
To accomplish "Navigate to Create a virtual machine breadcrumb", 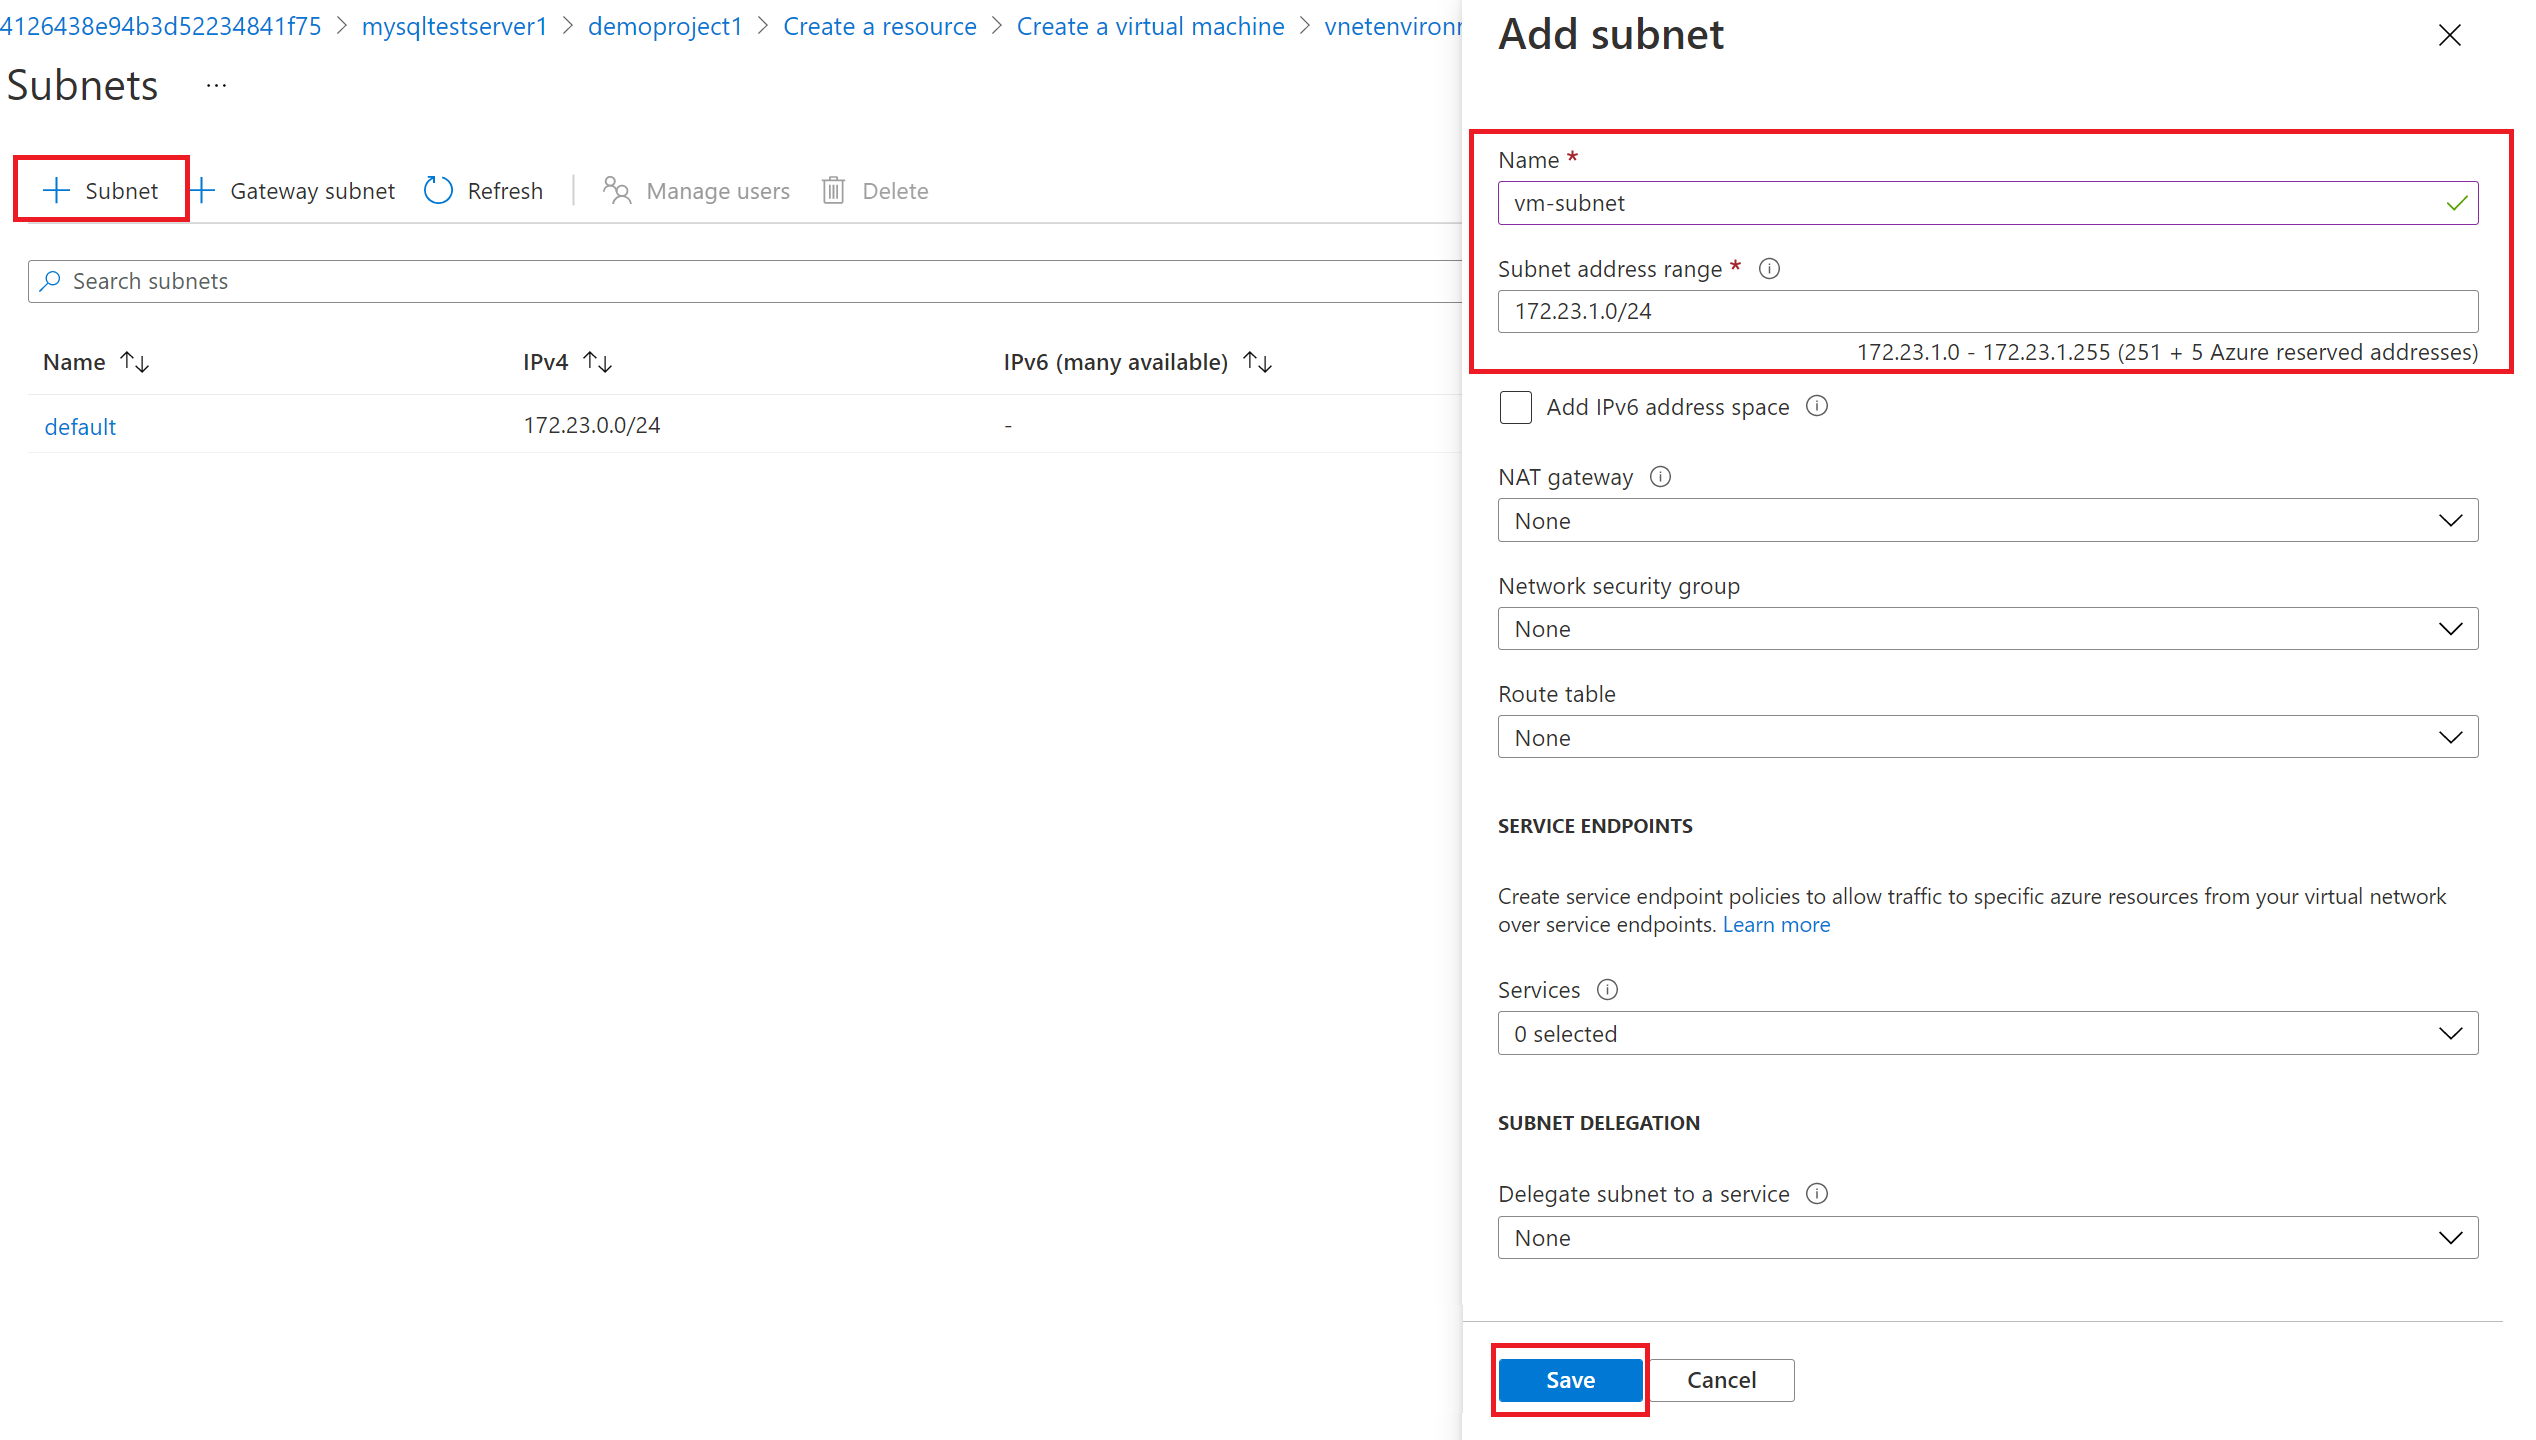I will point(1150,26).
